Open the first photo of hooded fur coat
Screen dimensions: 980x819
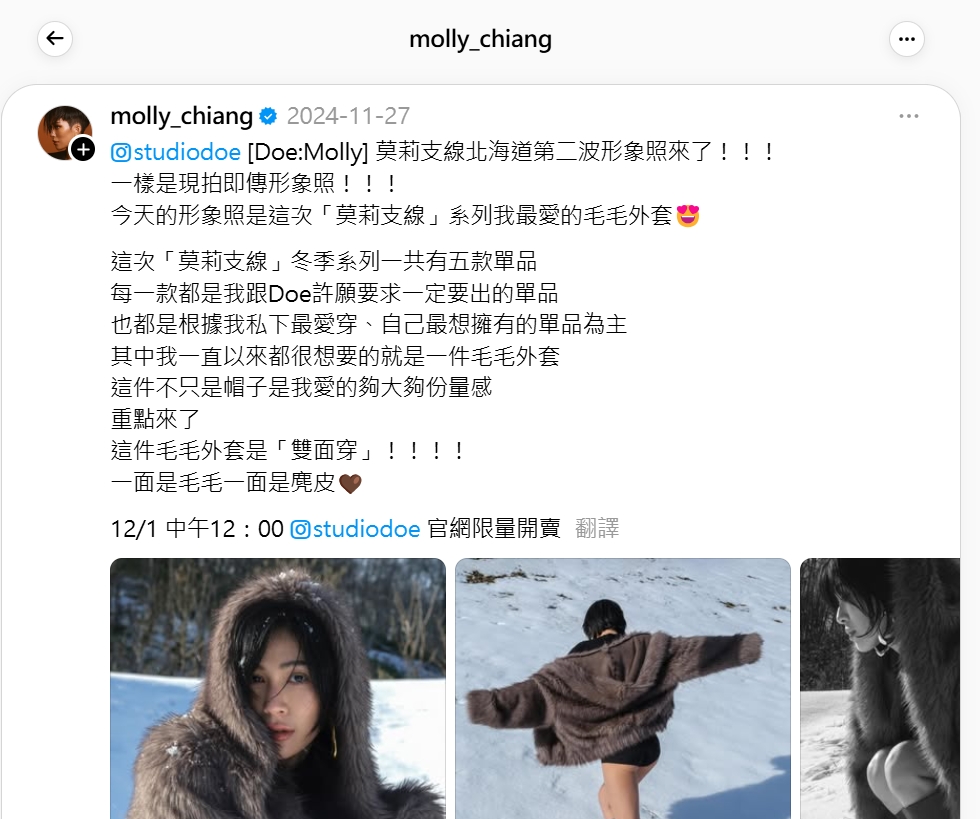click(x=278, y=688)
